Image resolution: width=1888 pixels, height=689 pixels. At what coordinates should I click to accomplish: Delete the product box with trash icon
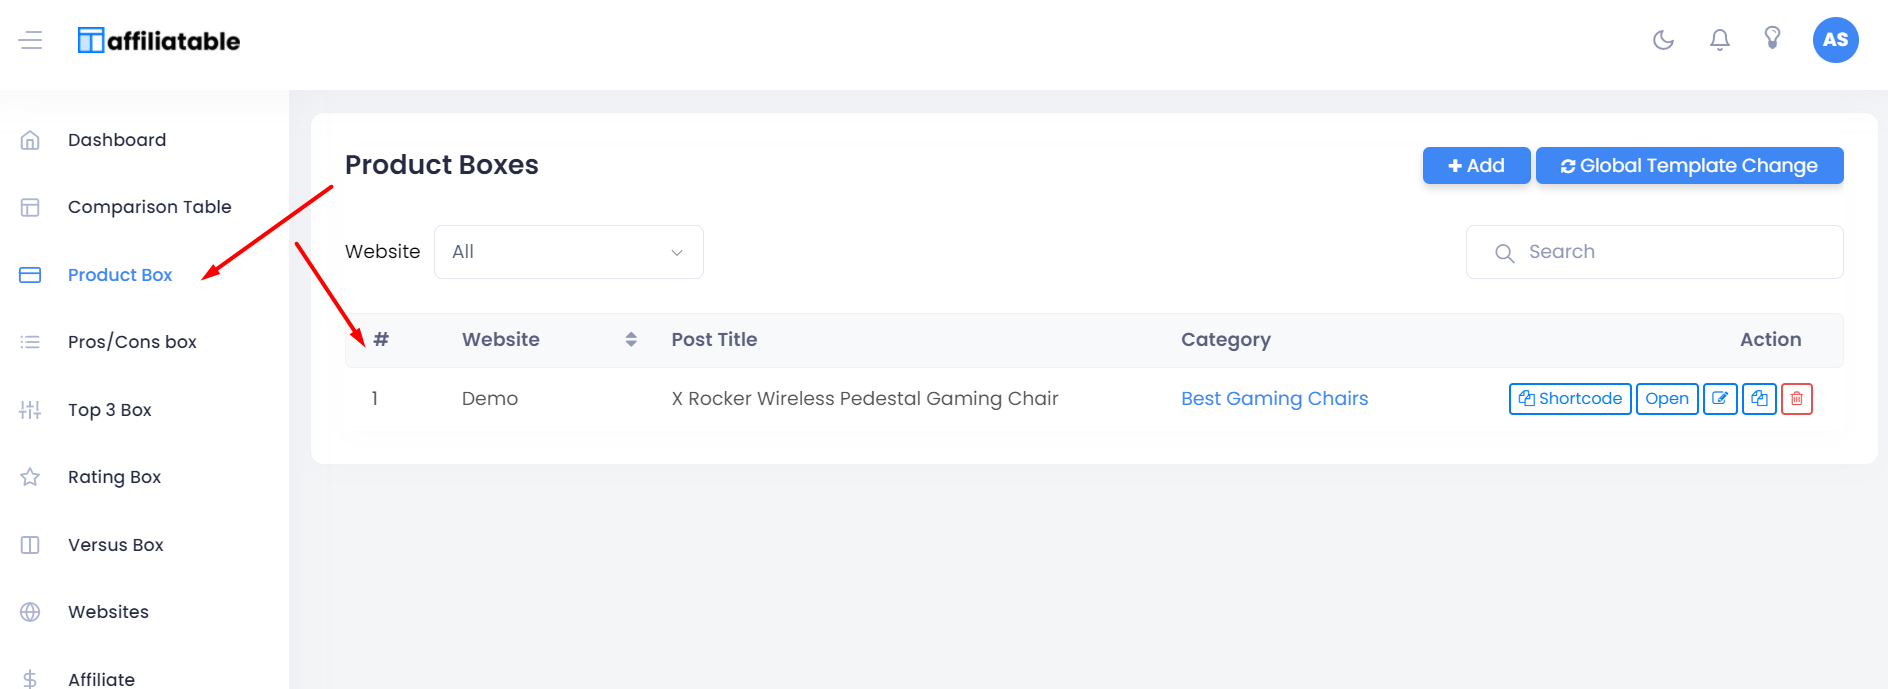click(x=1797, y=399)
